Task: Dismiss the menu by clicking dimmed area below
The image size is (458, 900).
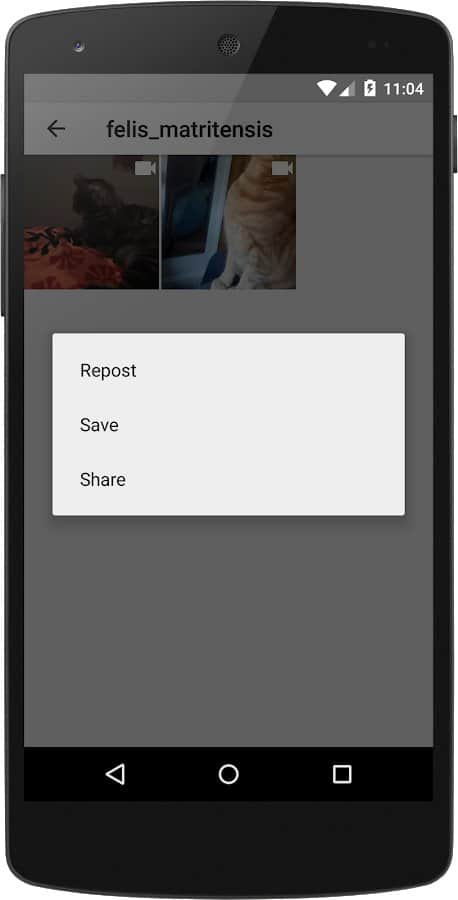Action: coord(228,631)
